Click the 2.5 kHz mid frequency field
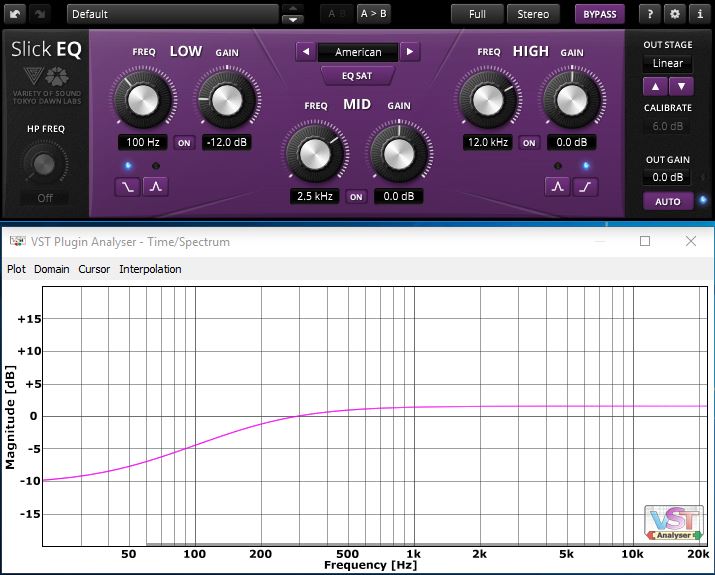The width and height of the screenshot is (715, 575). (x=315, y=197)
